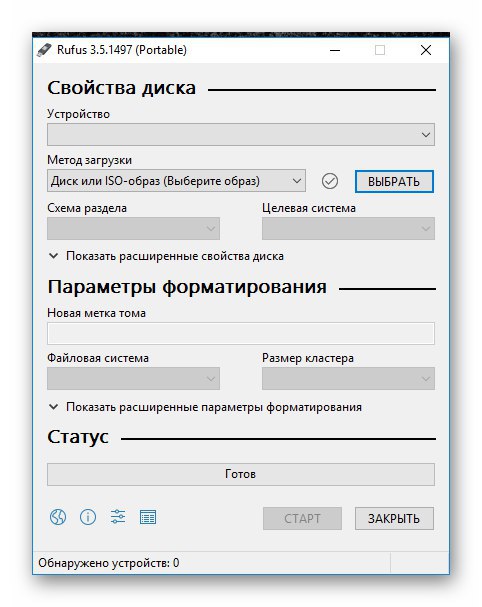Click the Rufus USB drive title icon
482x607 pixels.
point(44,50)
